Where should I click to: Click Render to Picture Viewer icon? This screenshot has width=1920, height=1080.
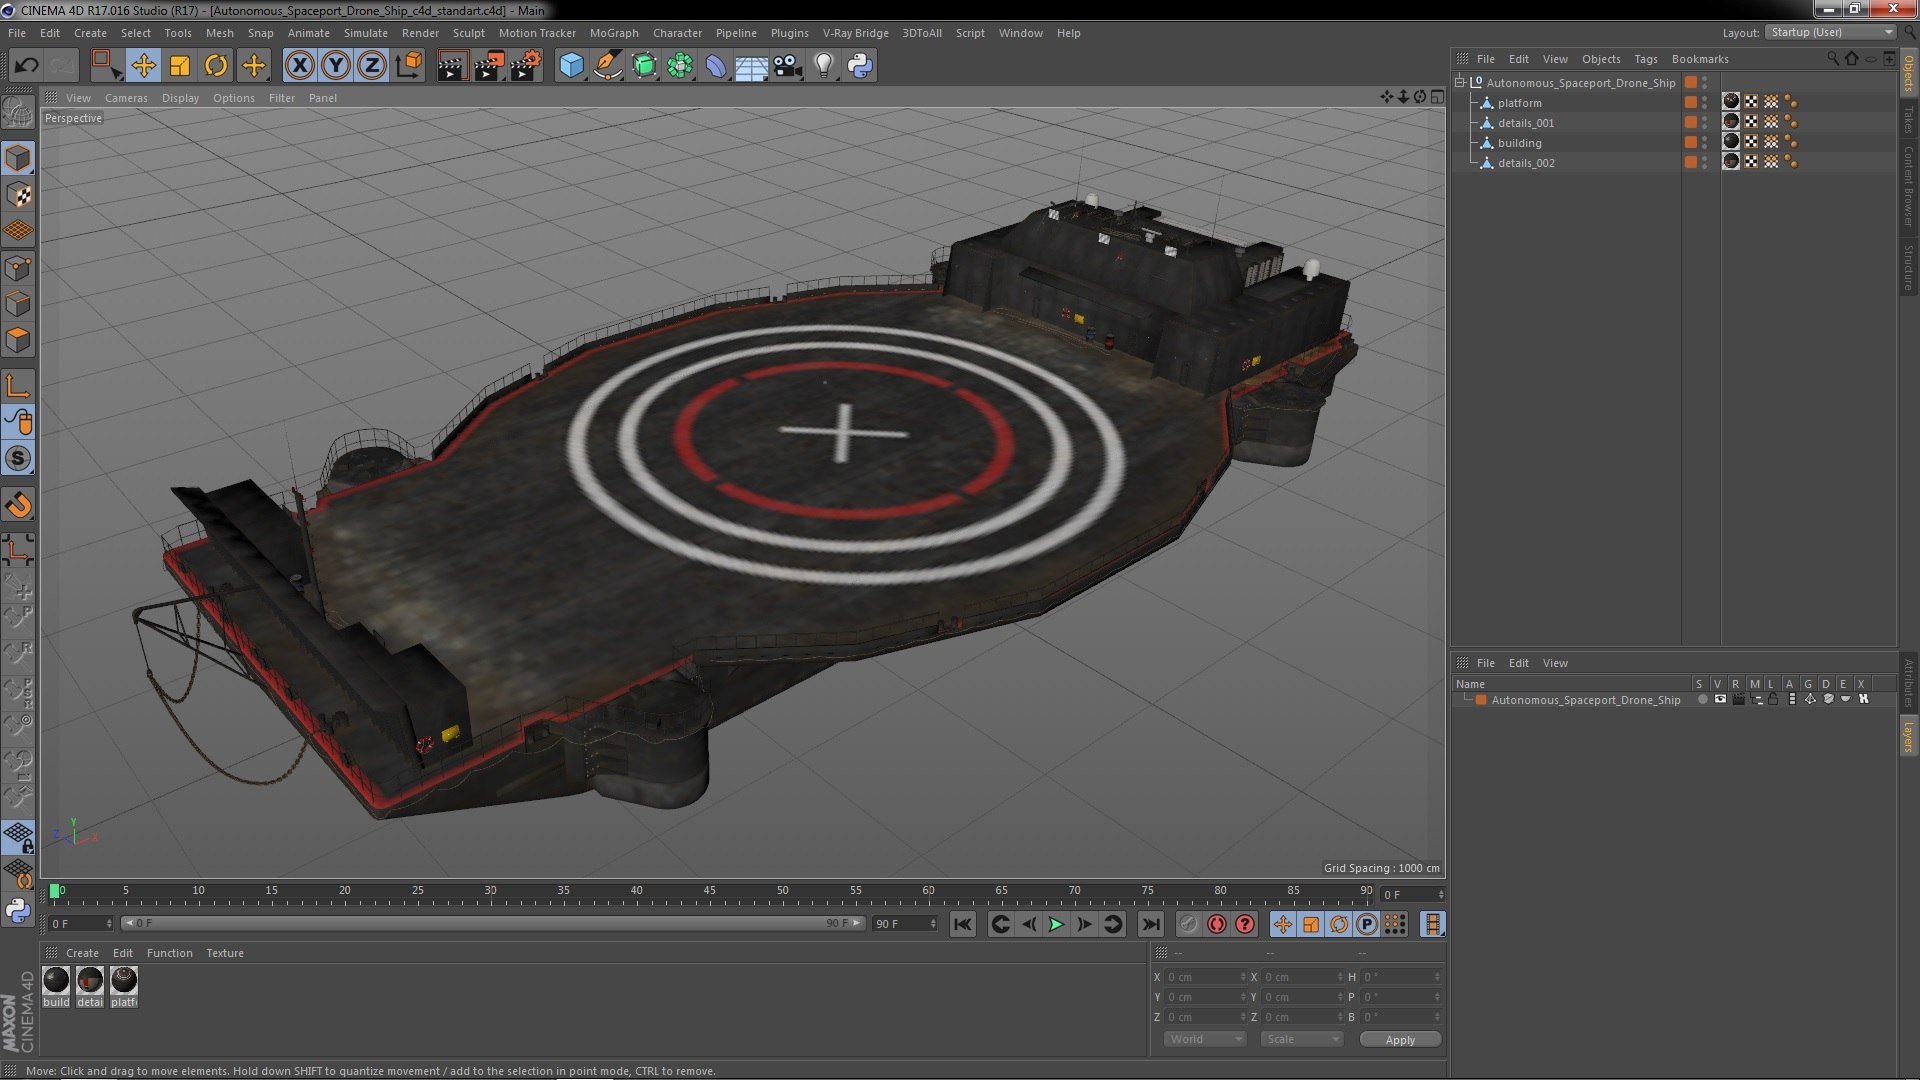tap(489, 66)
